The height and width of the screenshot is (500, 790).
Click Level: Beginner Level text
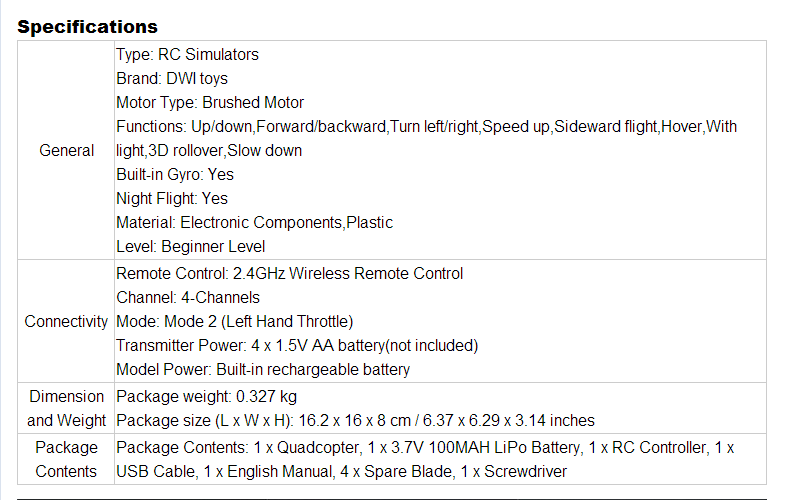tap(190, 246)
